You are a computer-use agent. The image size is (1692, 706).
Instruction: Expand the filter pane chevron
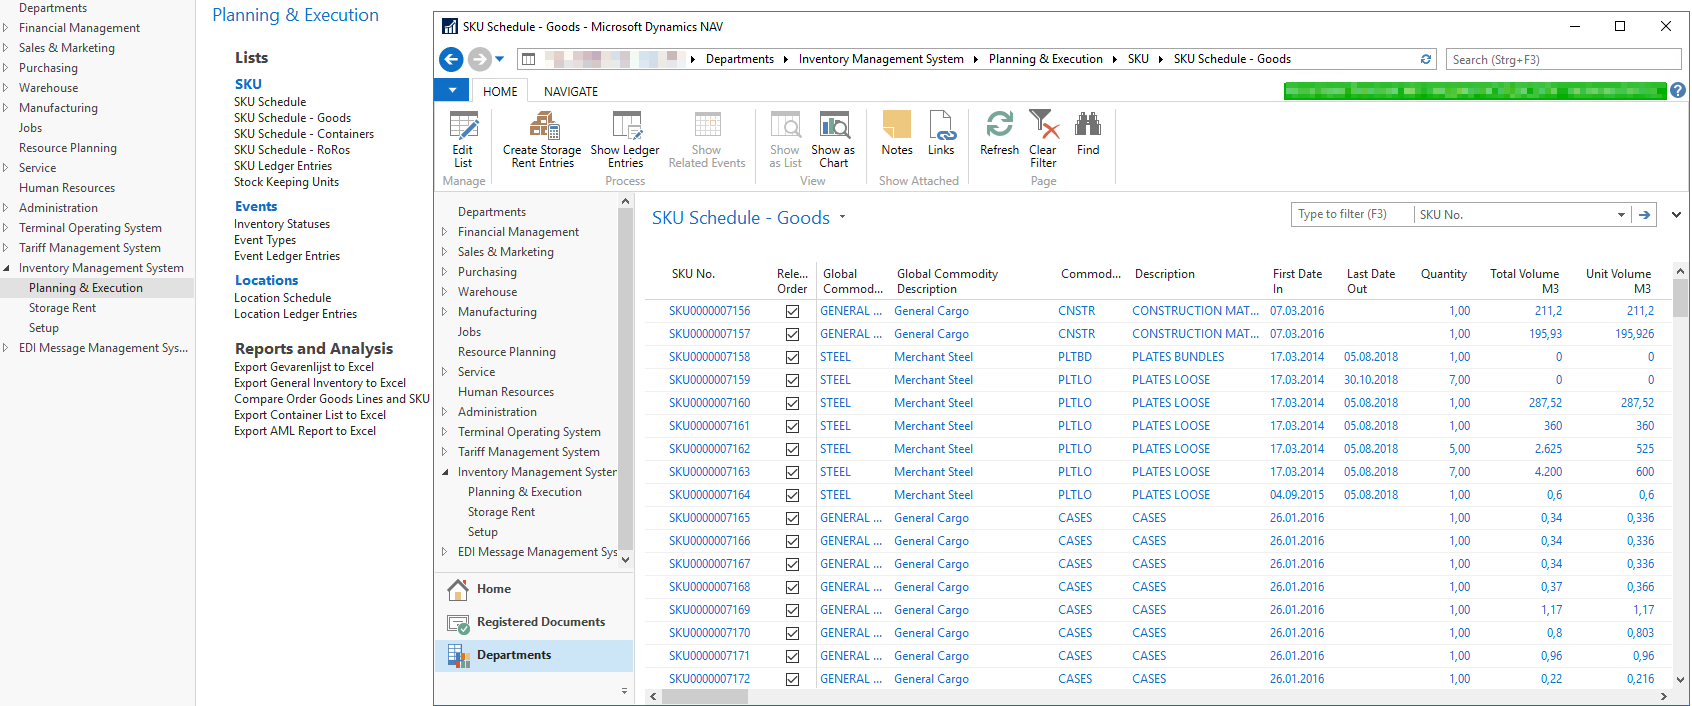pos(1676,215)
